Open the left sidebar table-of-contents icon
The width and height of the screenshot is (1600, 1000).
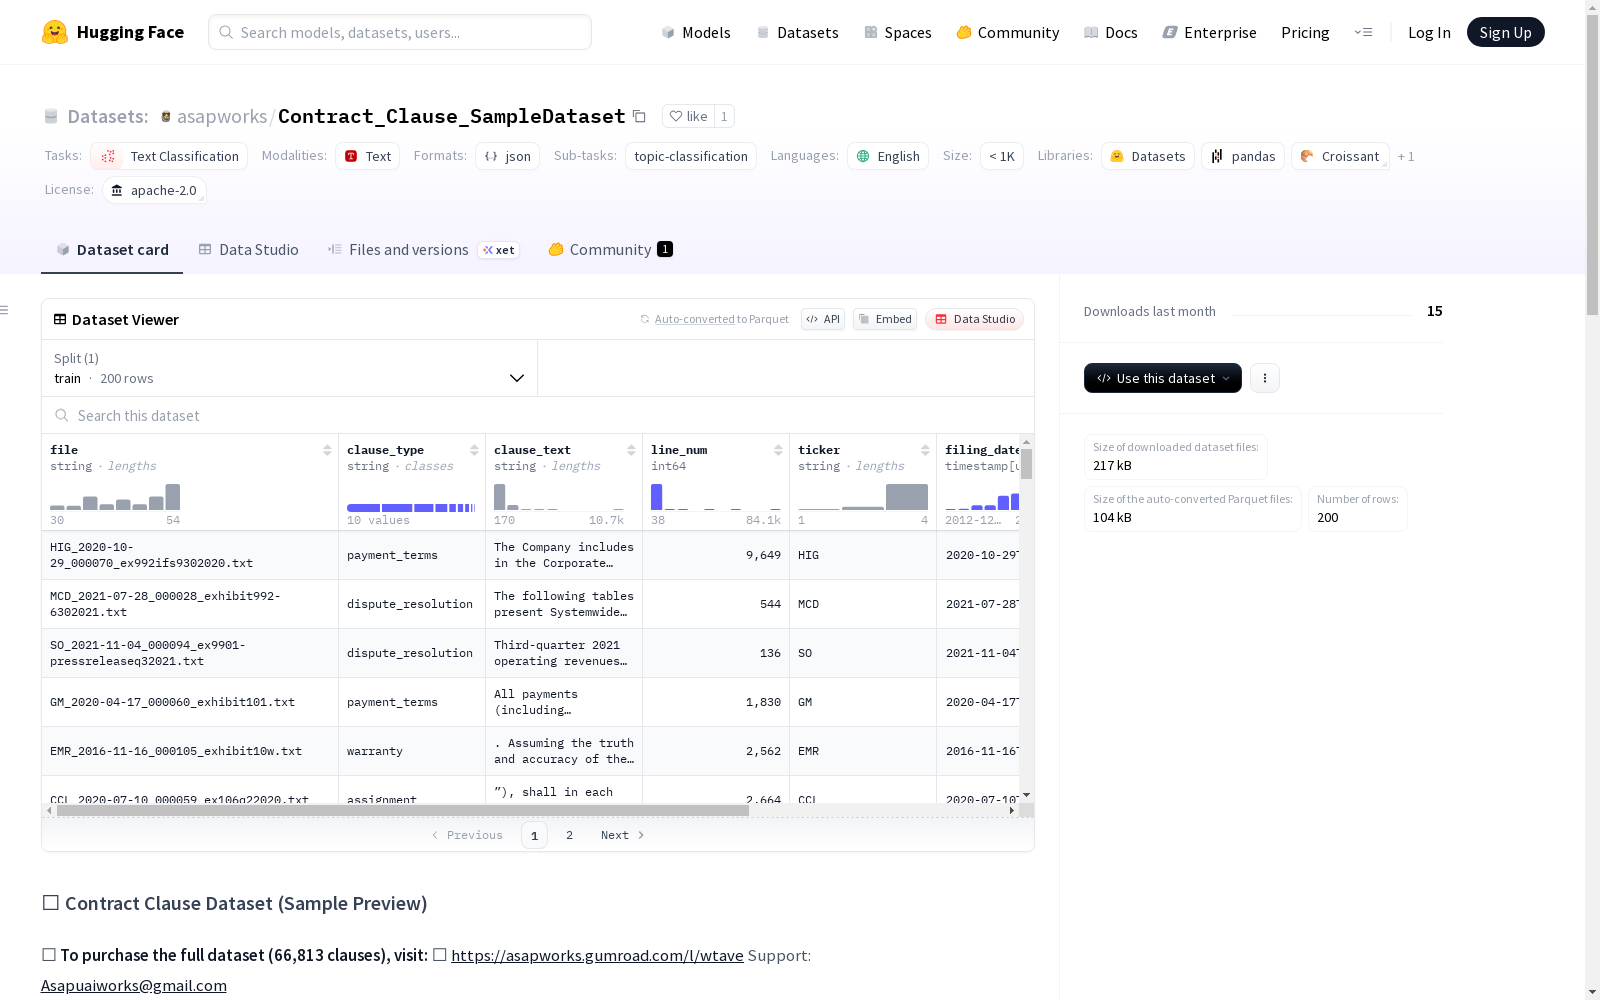(5, 310)
